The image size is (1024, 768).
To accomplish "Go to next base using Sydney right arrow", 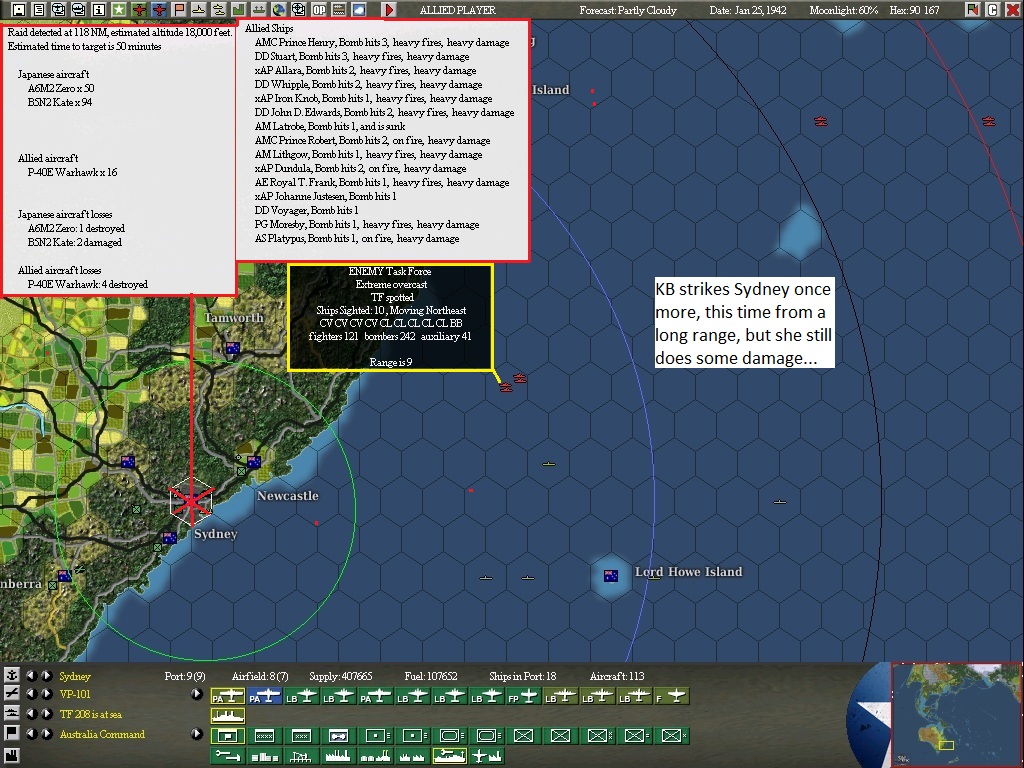I will tap(47, 675).
